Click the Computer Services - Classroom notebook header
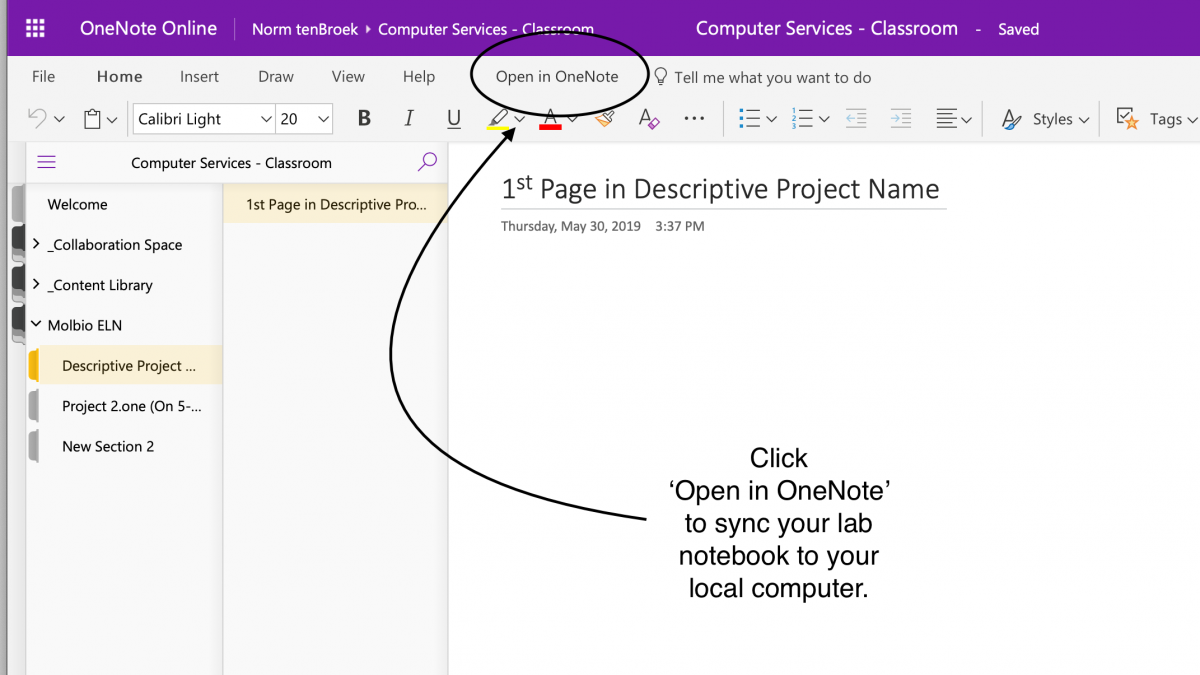This screenshot has width=1200, height=675. pos(231,163)
